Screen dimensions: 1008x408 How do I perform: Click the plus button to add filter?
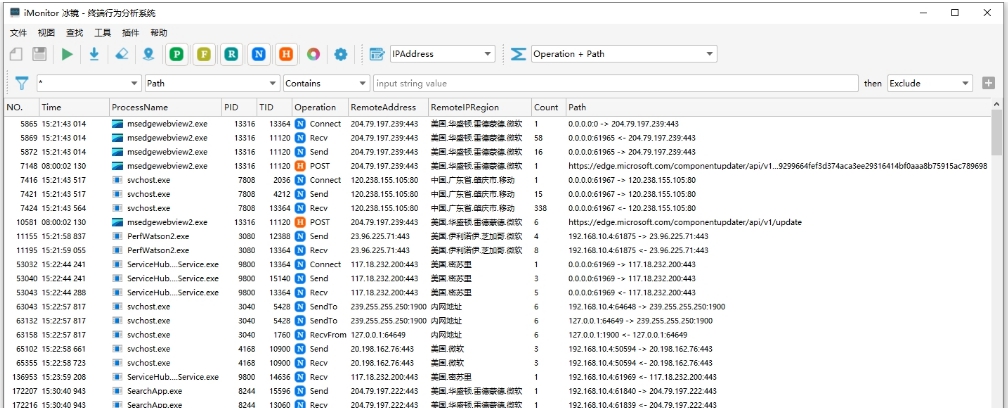pyautogui.click(x=988, y=83)
